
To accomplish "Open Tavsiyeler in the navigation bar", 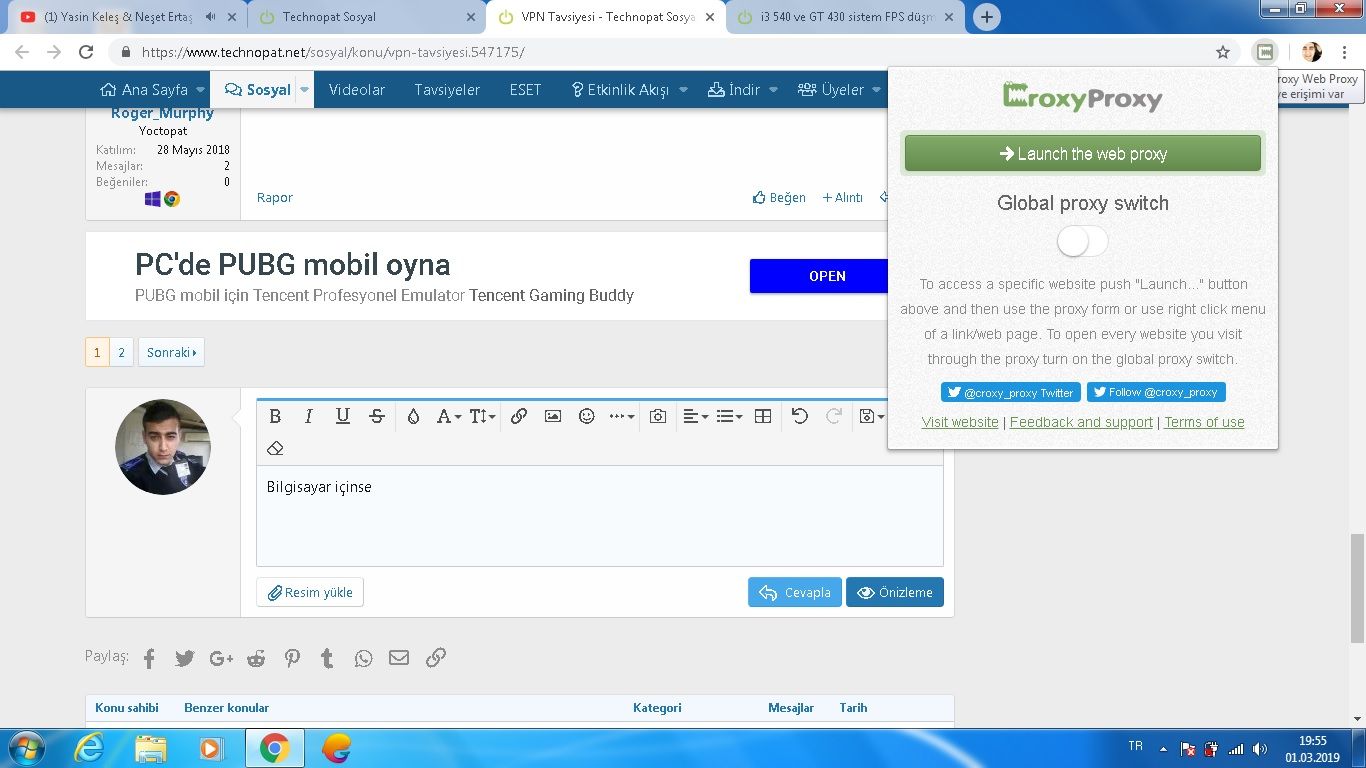I will [x=447, y=90].
